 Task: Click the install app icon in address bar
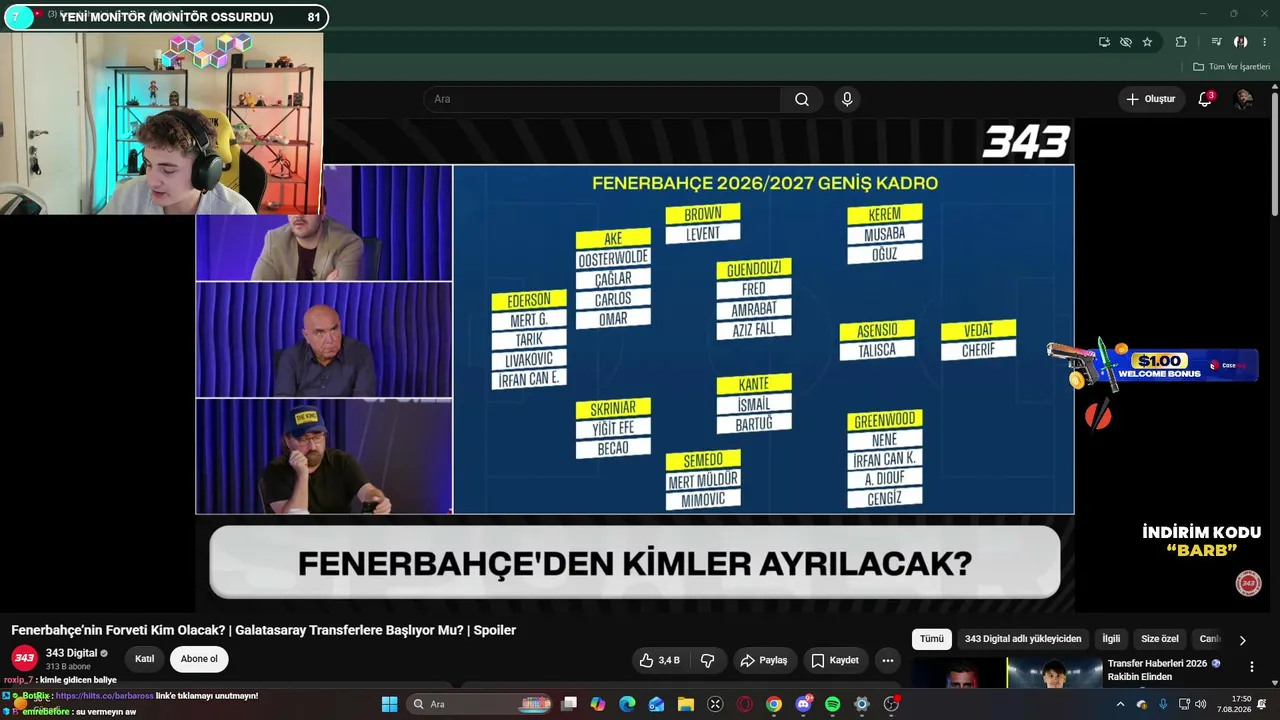pyautogui.click(x=1104, y=42)
